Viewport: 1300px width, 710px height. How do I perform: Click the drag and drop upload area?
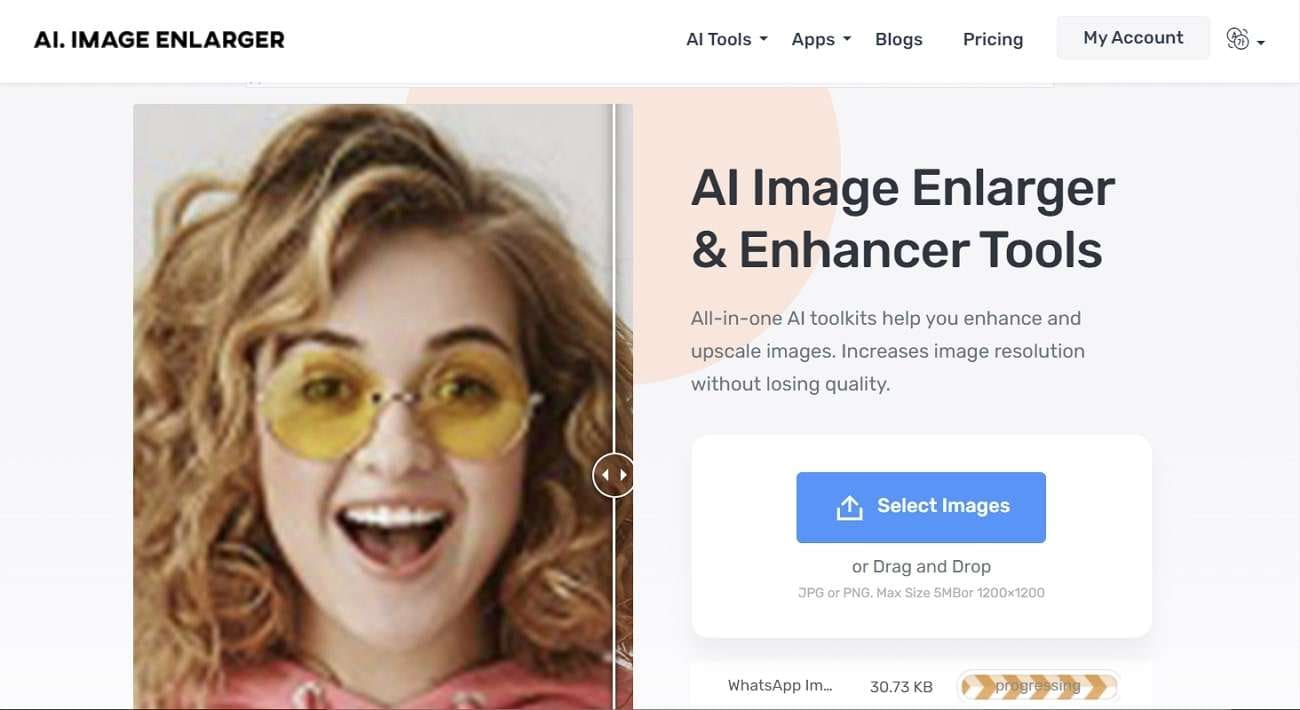coord(921,566)
